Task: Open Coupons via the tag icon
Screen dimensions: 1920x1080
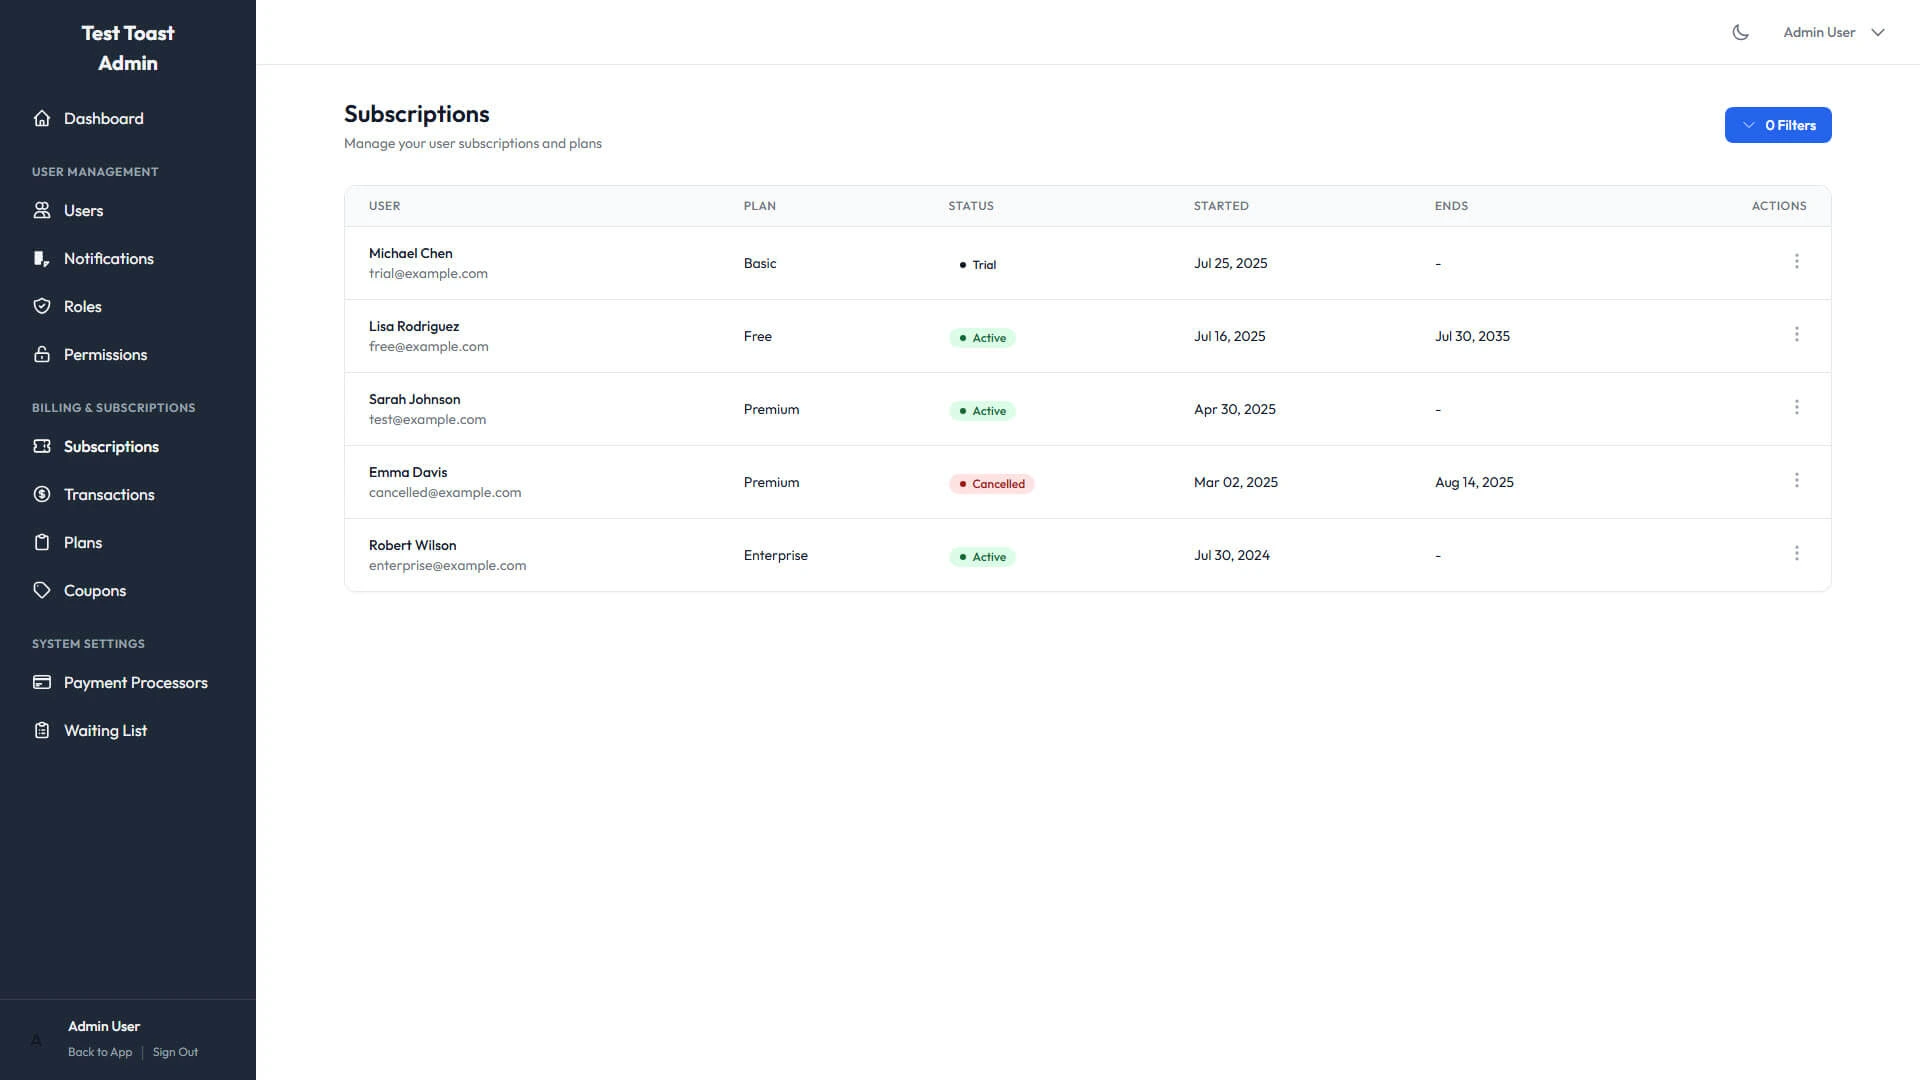Action: tap(42, 590)
